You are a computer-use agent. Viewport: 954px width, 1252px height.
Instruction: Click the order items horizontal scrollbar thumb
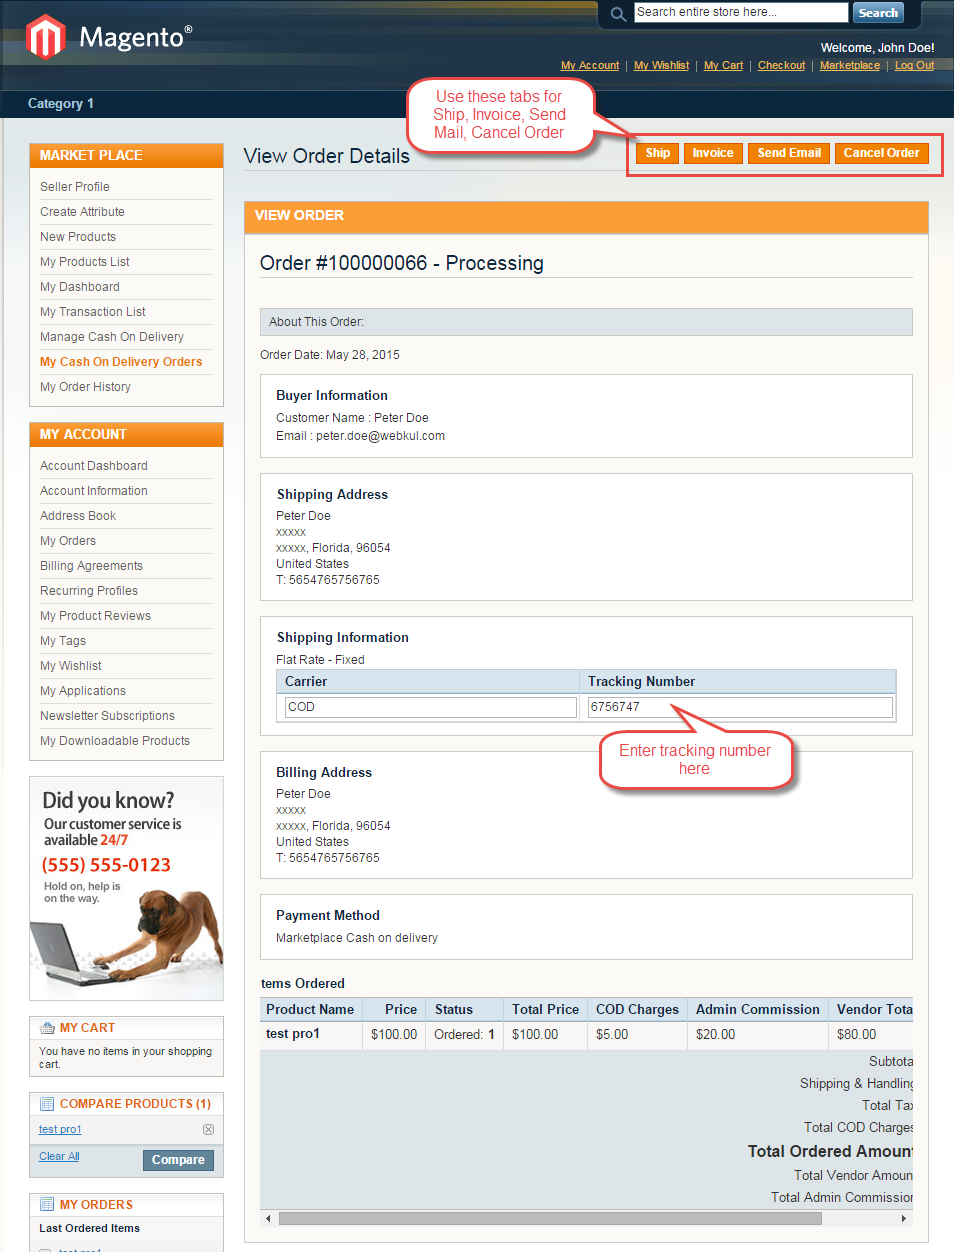pyautogui.click(x=550, y=1218)
